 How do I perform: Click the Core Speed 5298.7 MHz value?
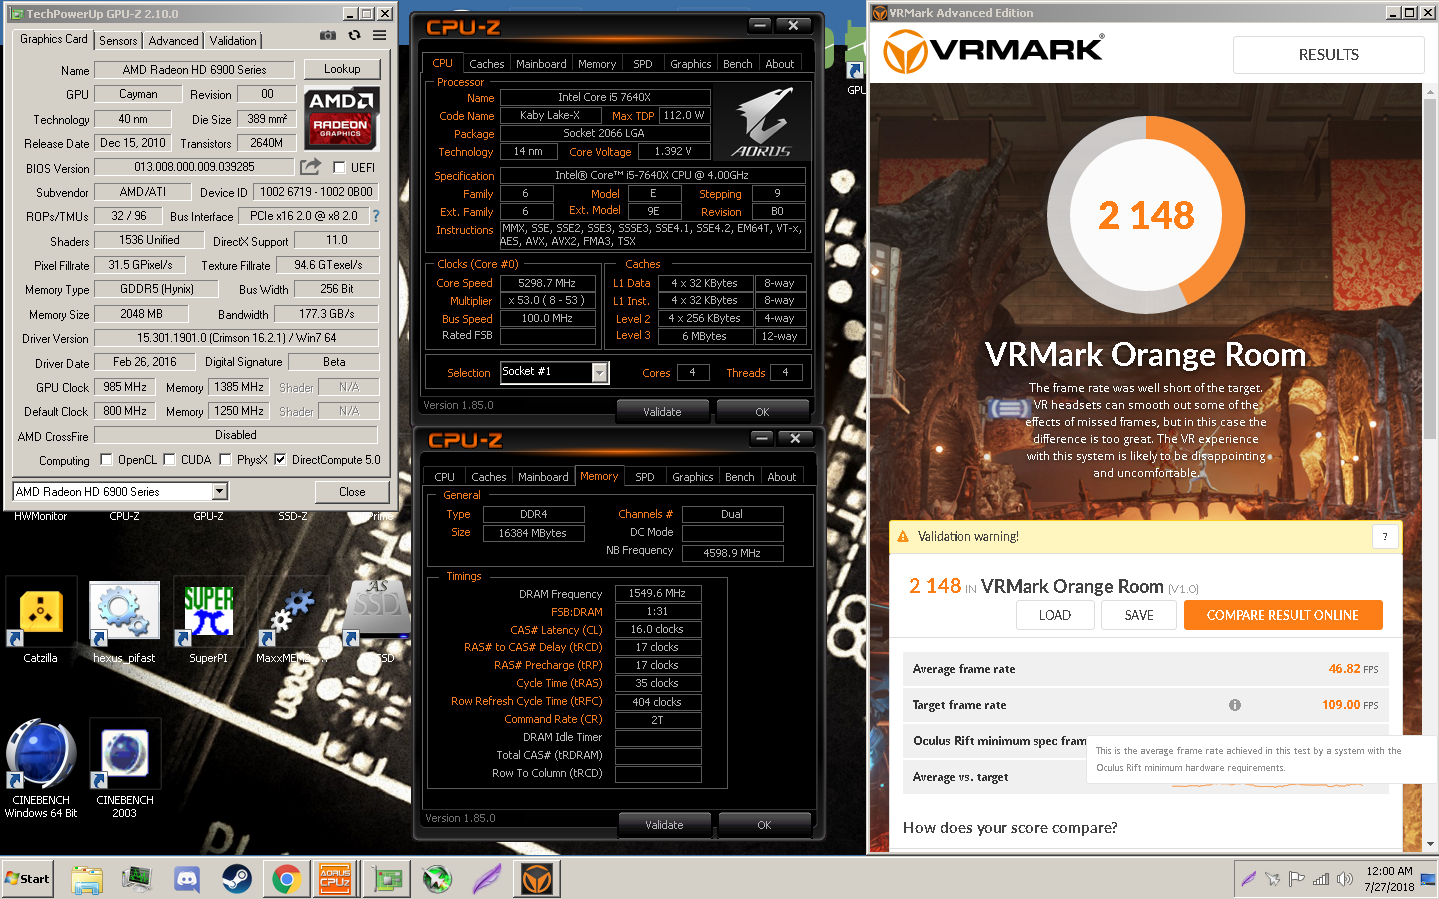pos(547,283)
